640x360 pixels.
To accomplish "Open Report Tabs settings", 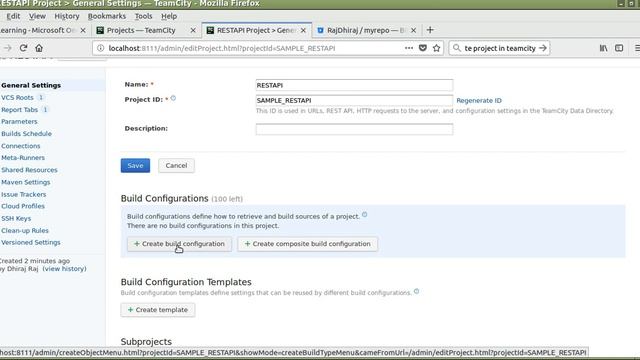I will 19,110.
